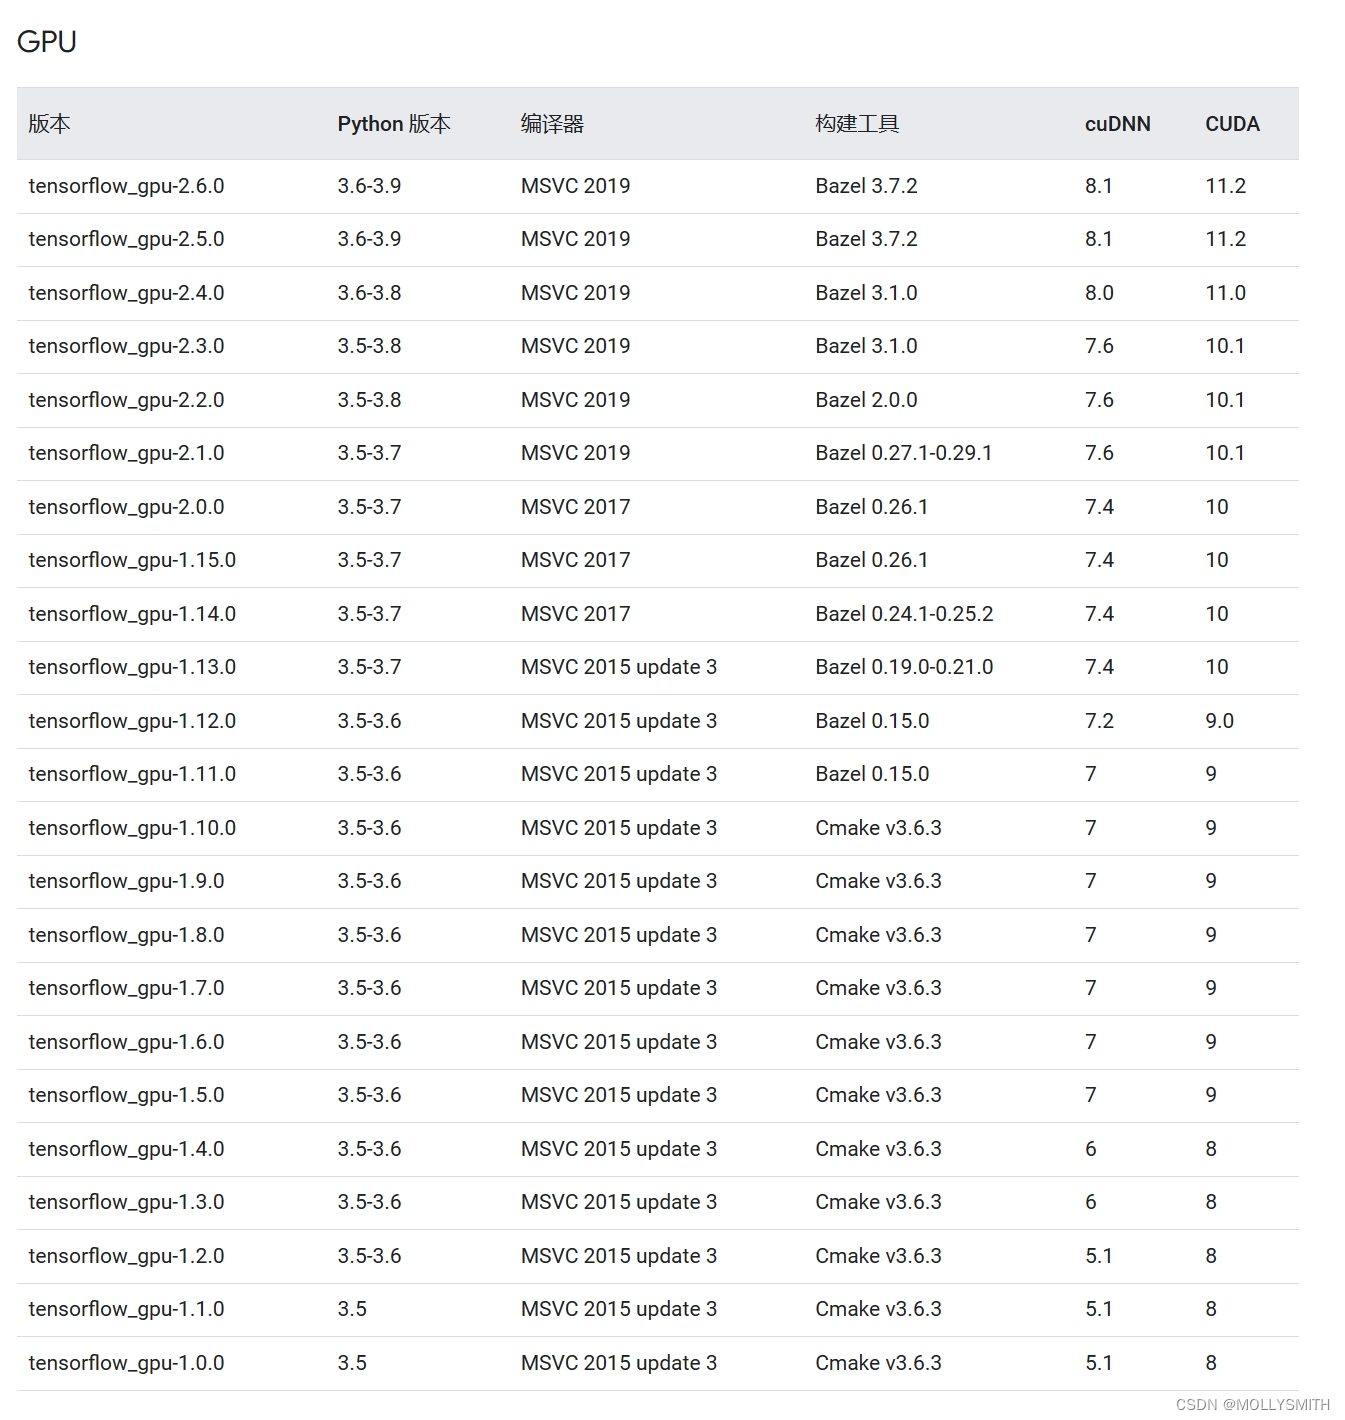Select the tensorflow_gpu-2.5.0 cell

[x=126, y=239]
